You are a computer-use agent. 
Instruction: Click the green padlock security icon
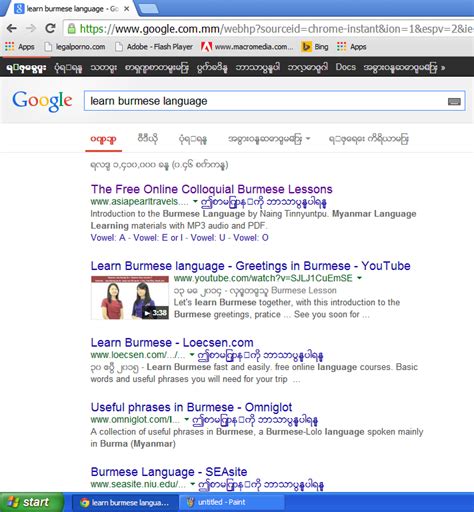click(x=71, y=29)
